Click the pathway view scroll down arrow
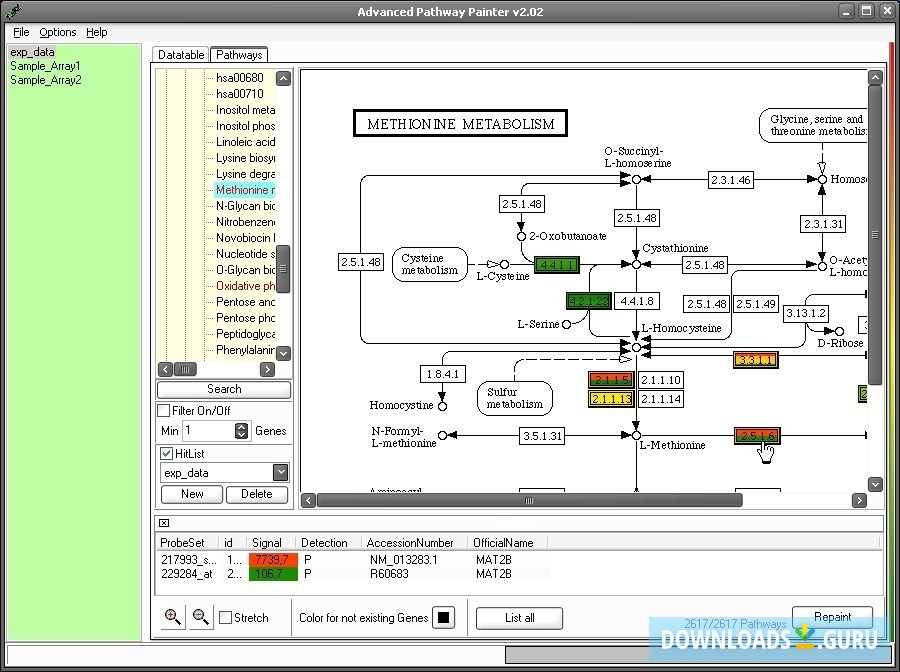Image resolution: width=900 pixels, height=672 pixels. 875,484
